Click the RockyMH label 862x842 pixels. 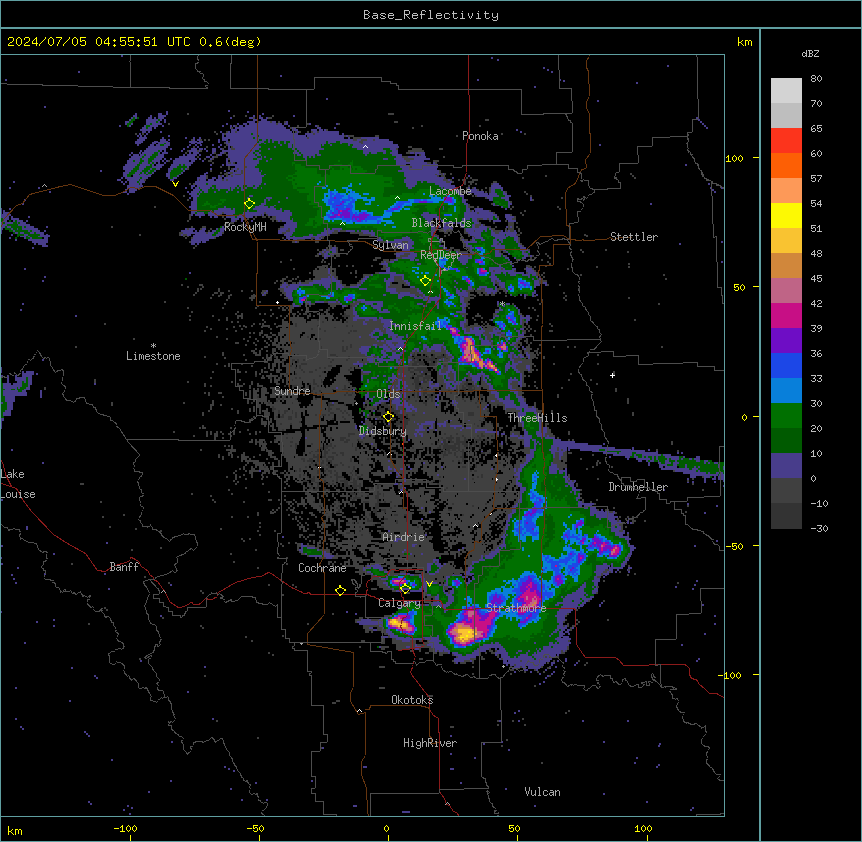tap(245, 227)
